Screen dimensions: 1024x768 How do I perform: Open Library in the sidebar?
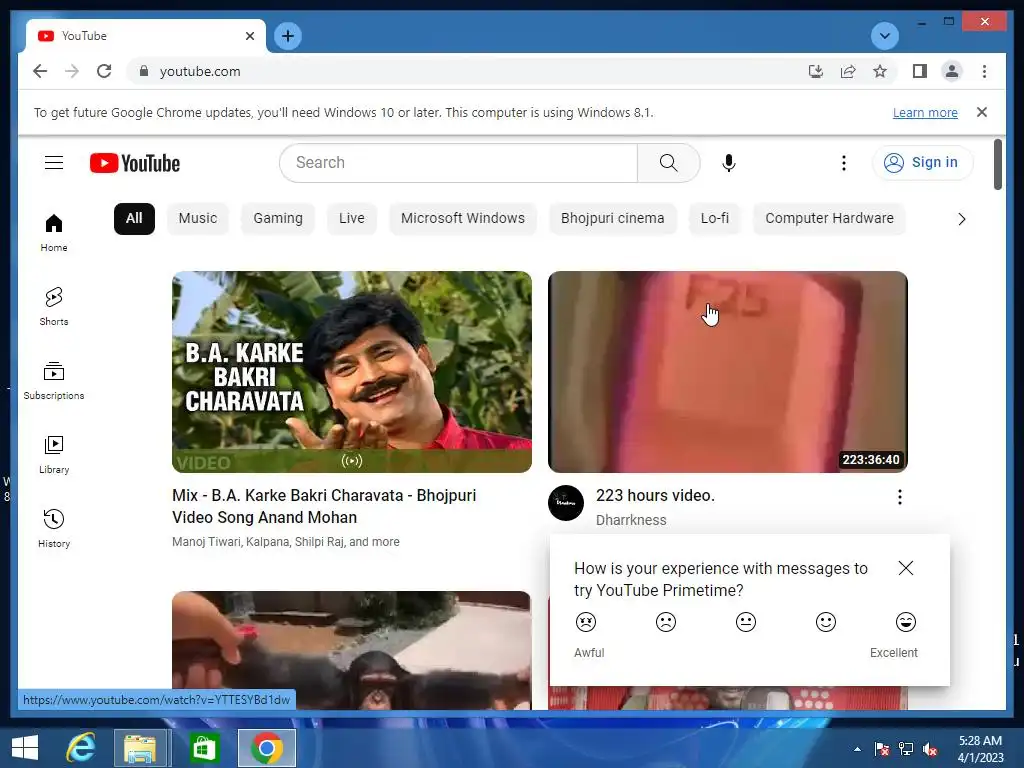coord(54,455)
